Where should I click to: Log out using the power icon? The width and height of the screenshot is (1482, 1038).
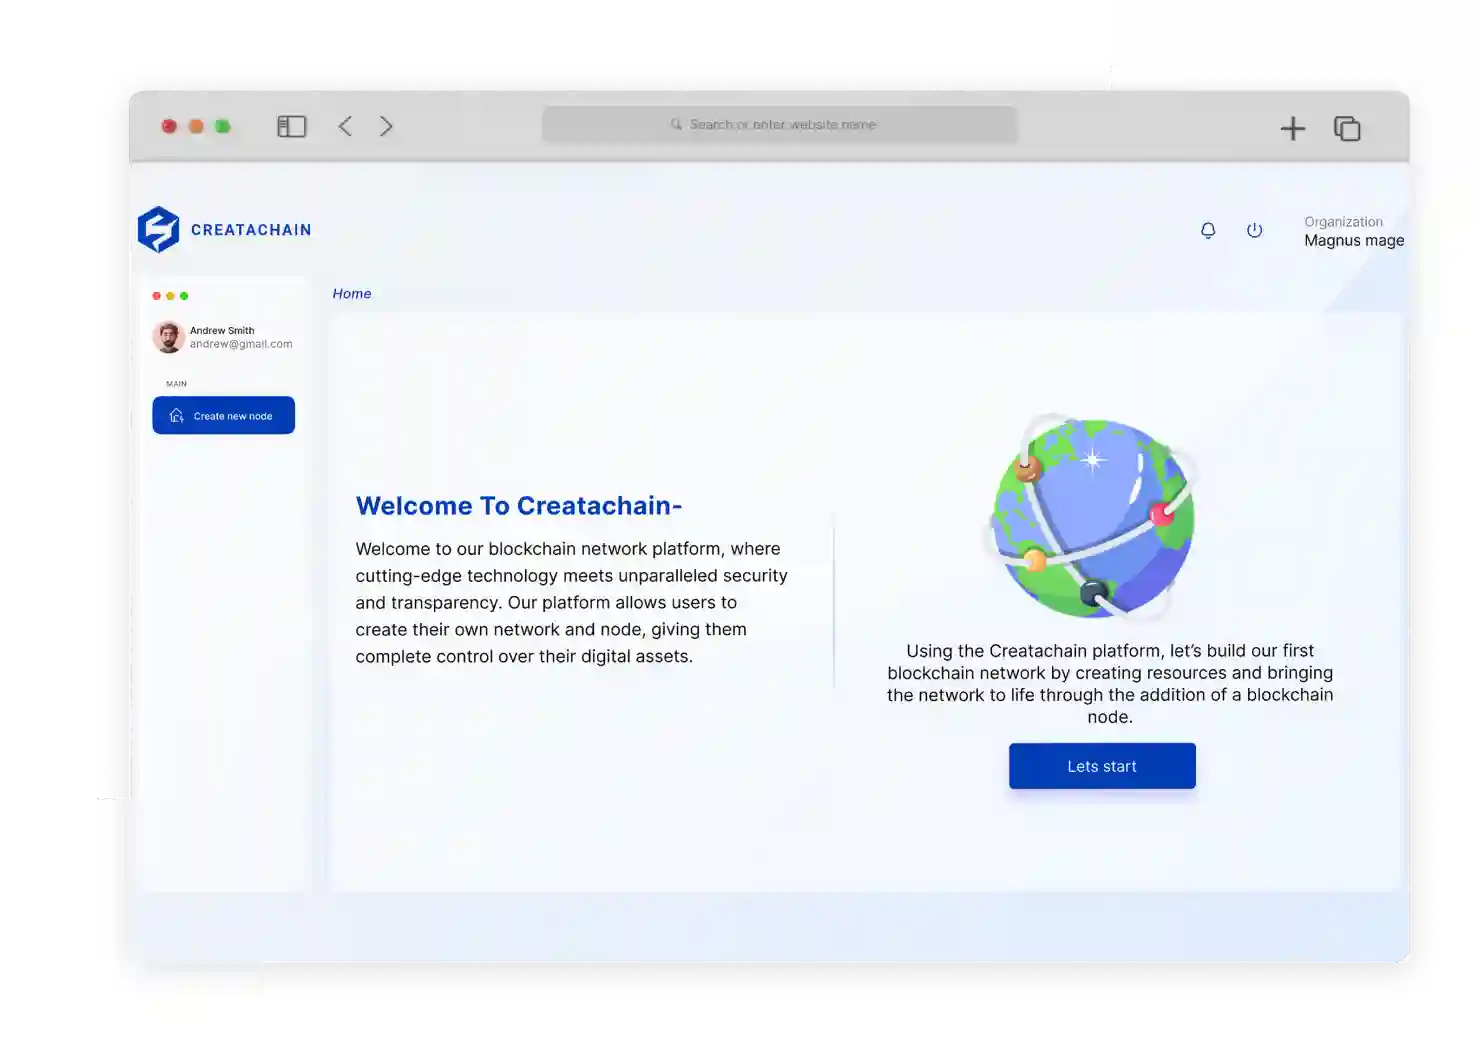coord(1254,230)
